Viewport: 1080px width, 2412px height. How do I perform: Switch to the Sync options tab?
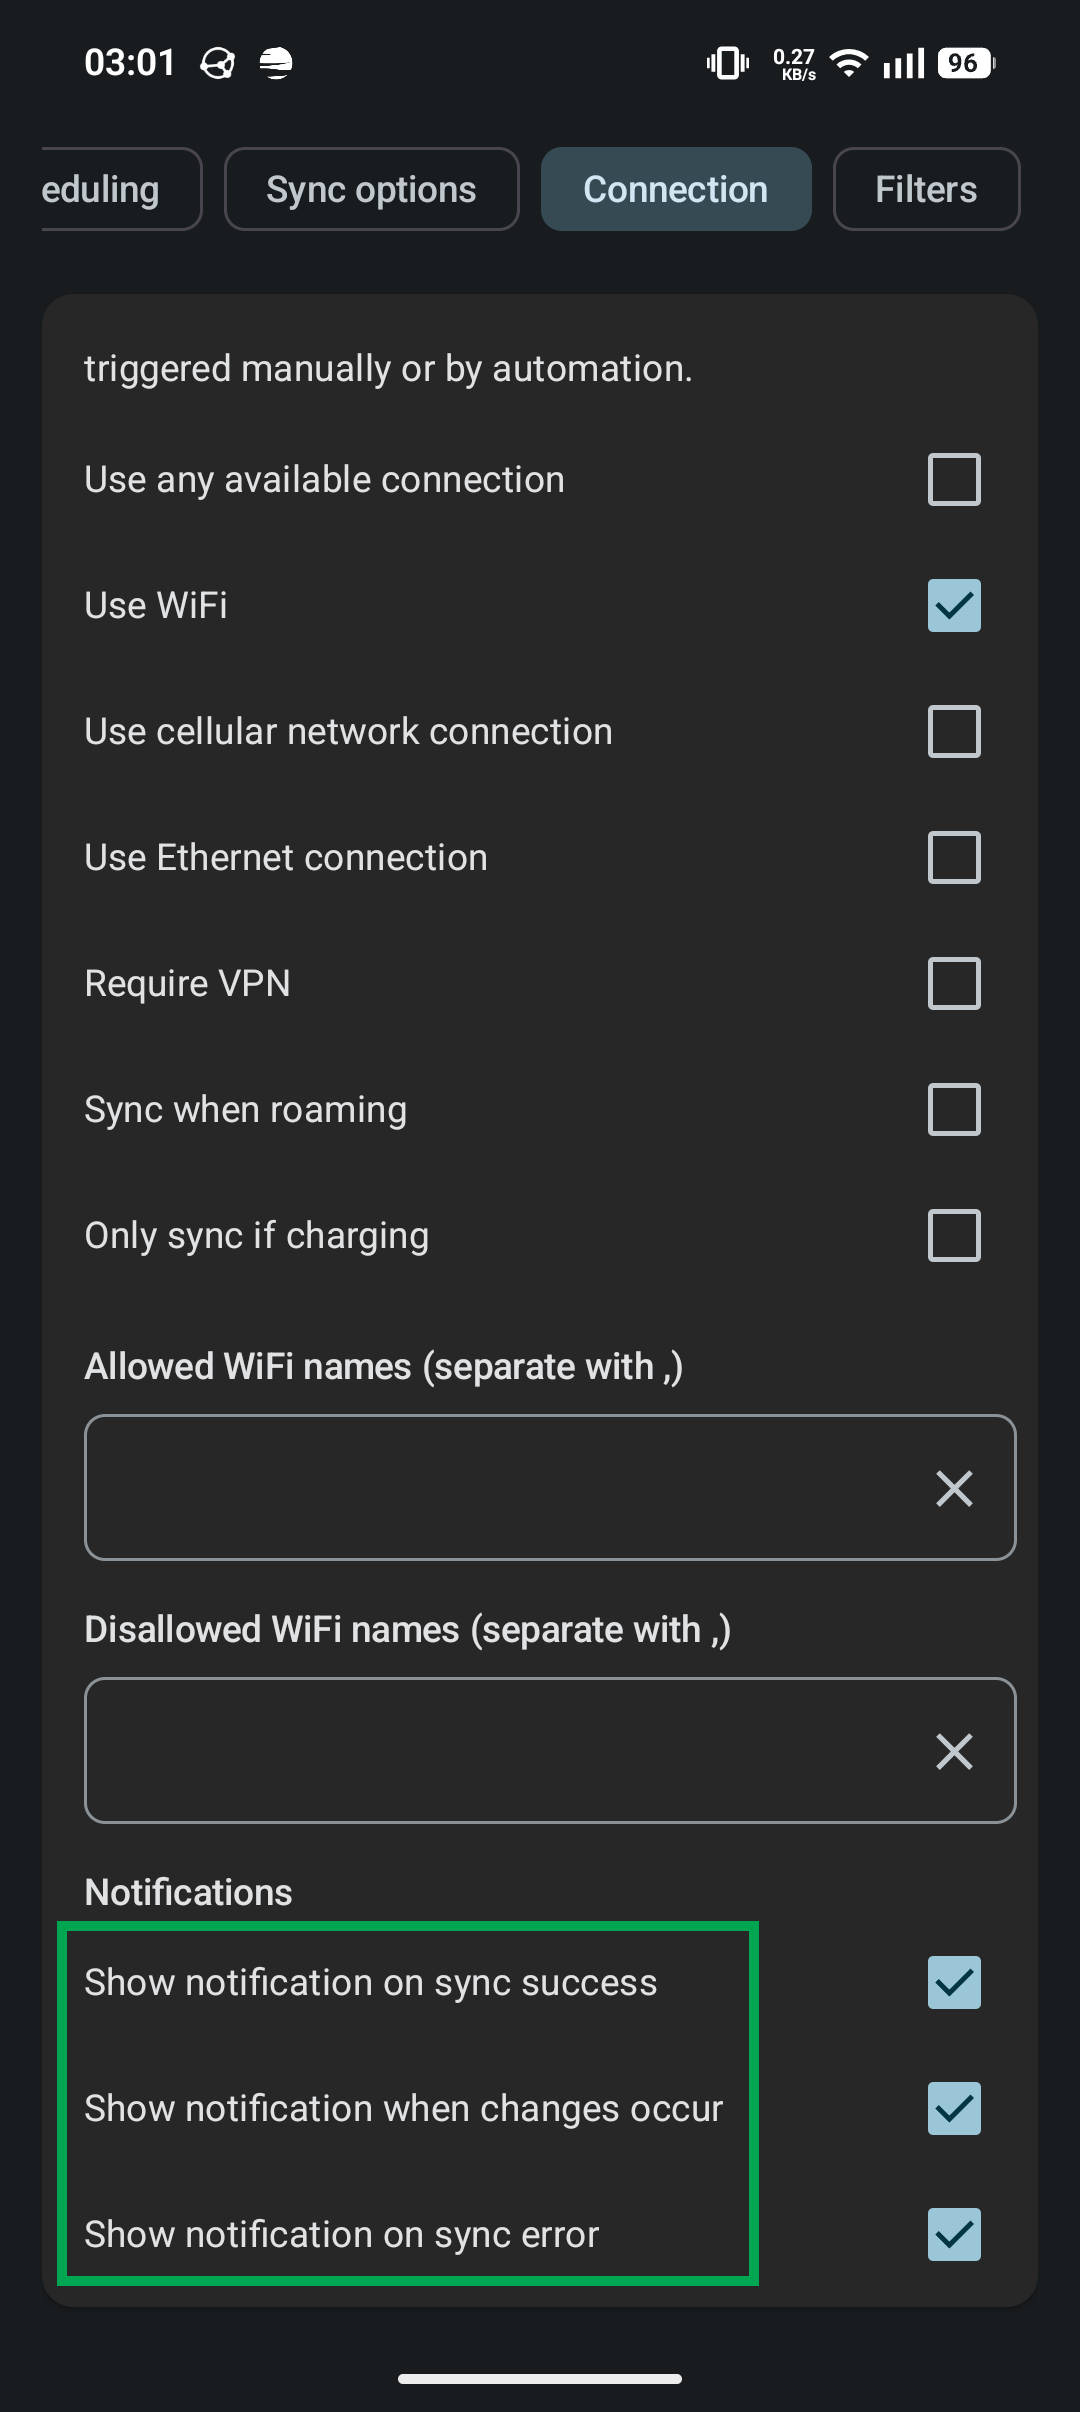(x=371, y=189)
